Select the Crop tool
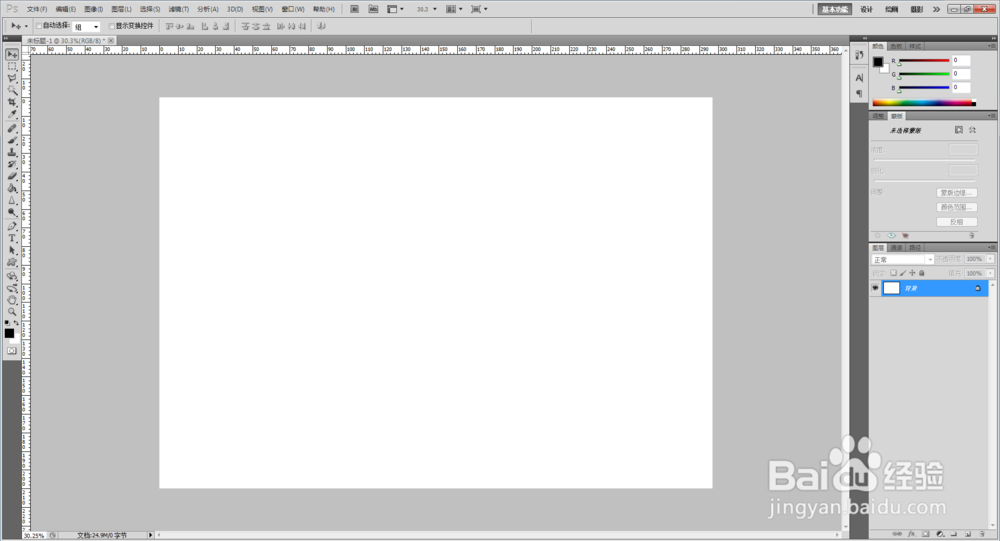This screenshot has height=541, width=1000. [12, 103]
